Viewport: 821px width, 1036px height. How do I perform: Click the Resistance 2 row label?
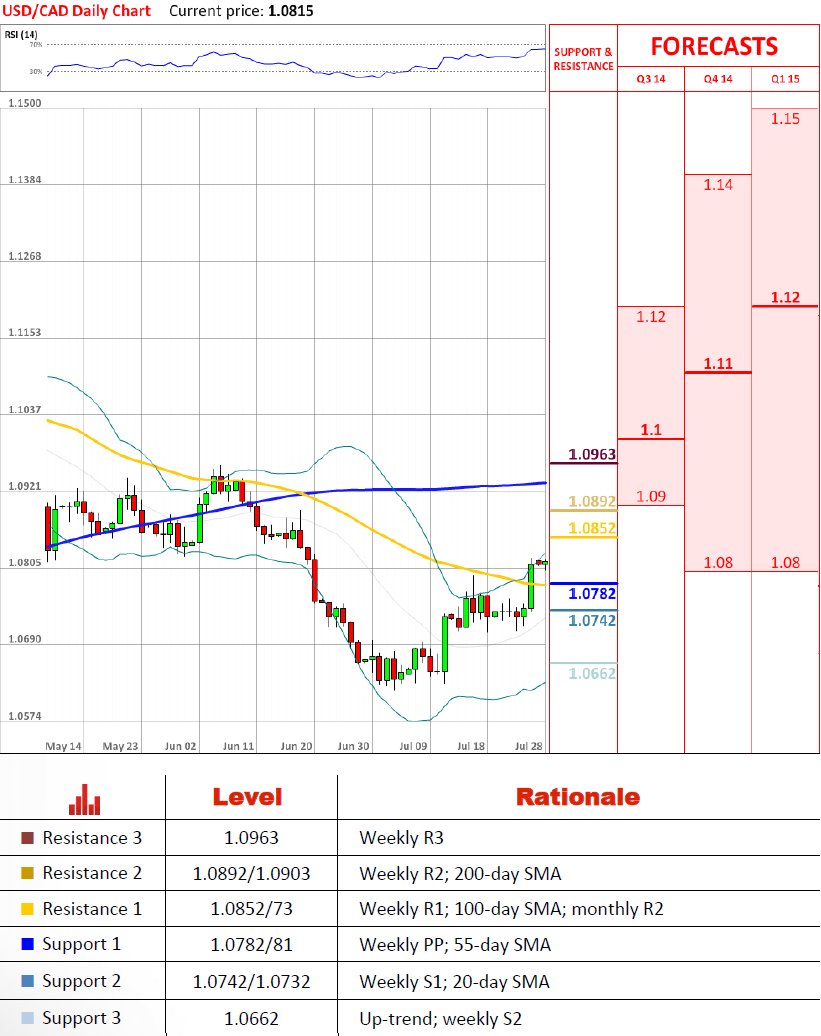[x=92, y=873]
